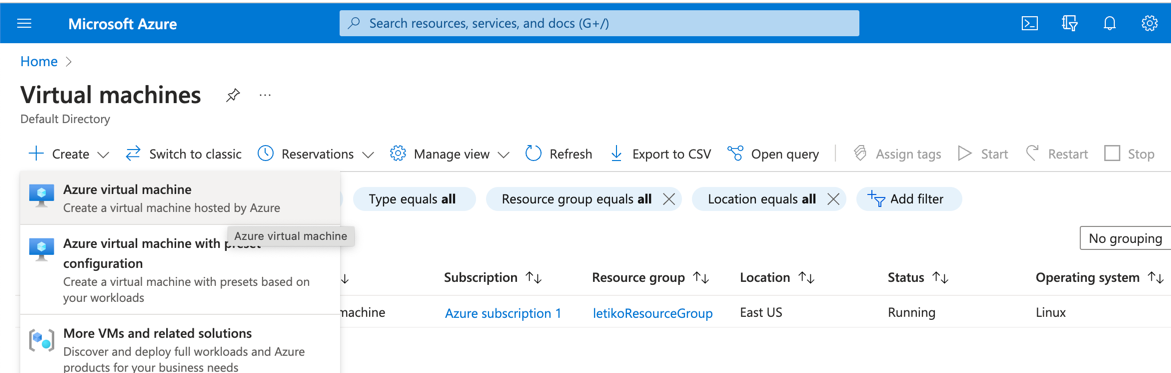The image size is (1171, 373).
Task: Click Open query in toolbar
Action: pos(773,154)
